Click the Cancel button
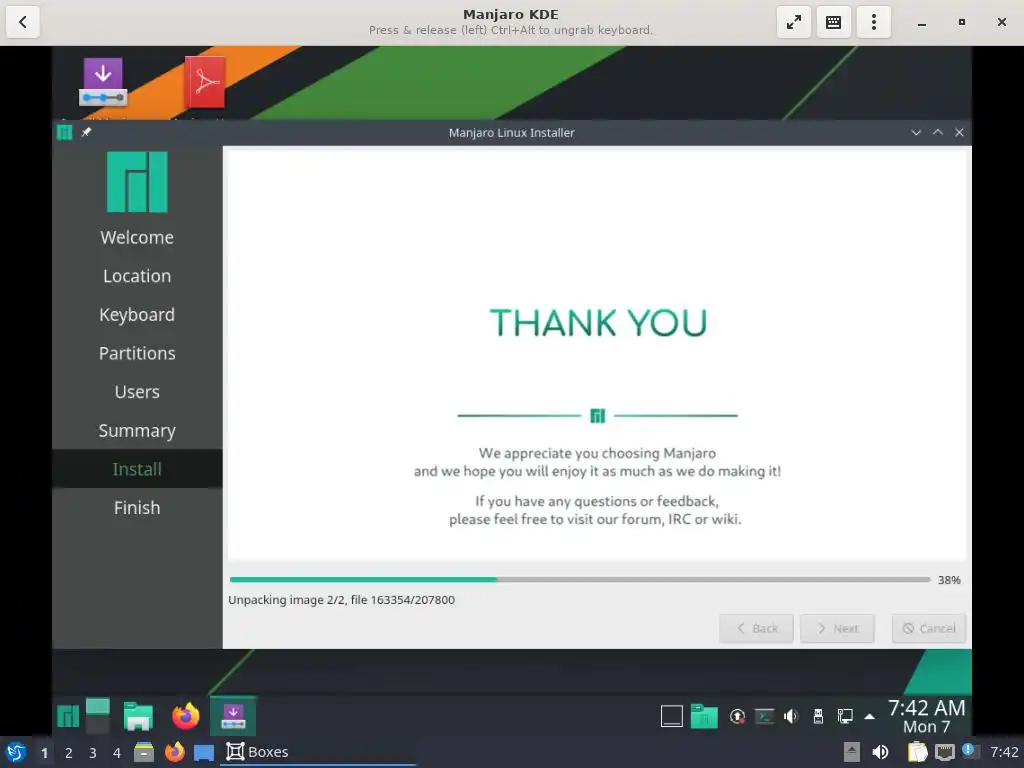The height and width of the screenshot is (768, 1024). pos(929,628)
